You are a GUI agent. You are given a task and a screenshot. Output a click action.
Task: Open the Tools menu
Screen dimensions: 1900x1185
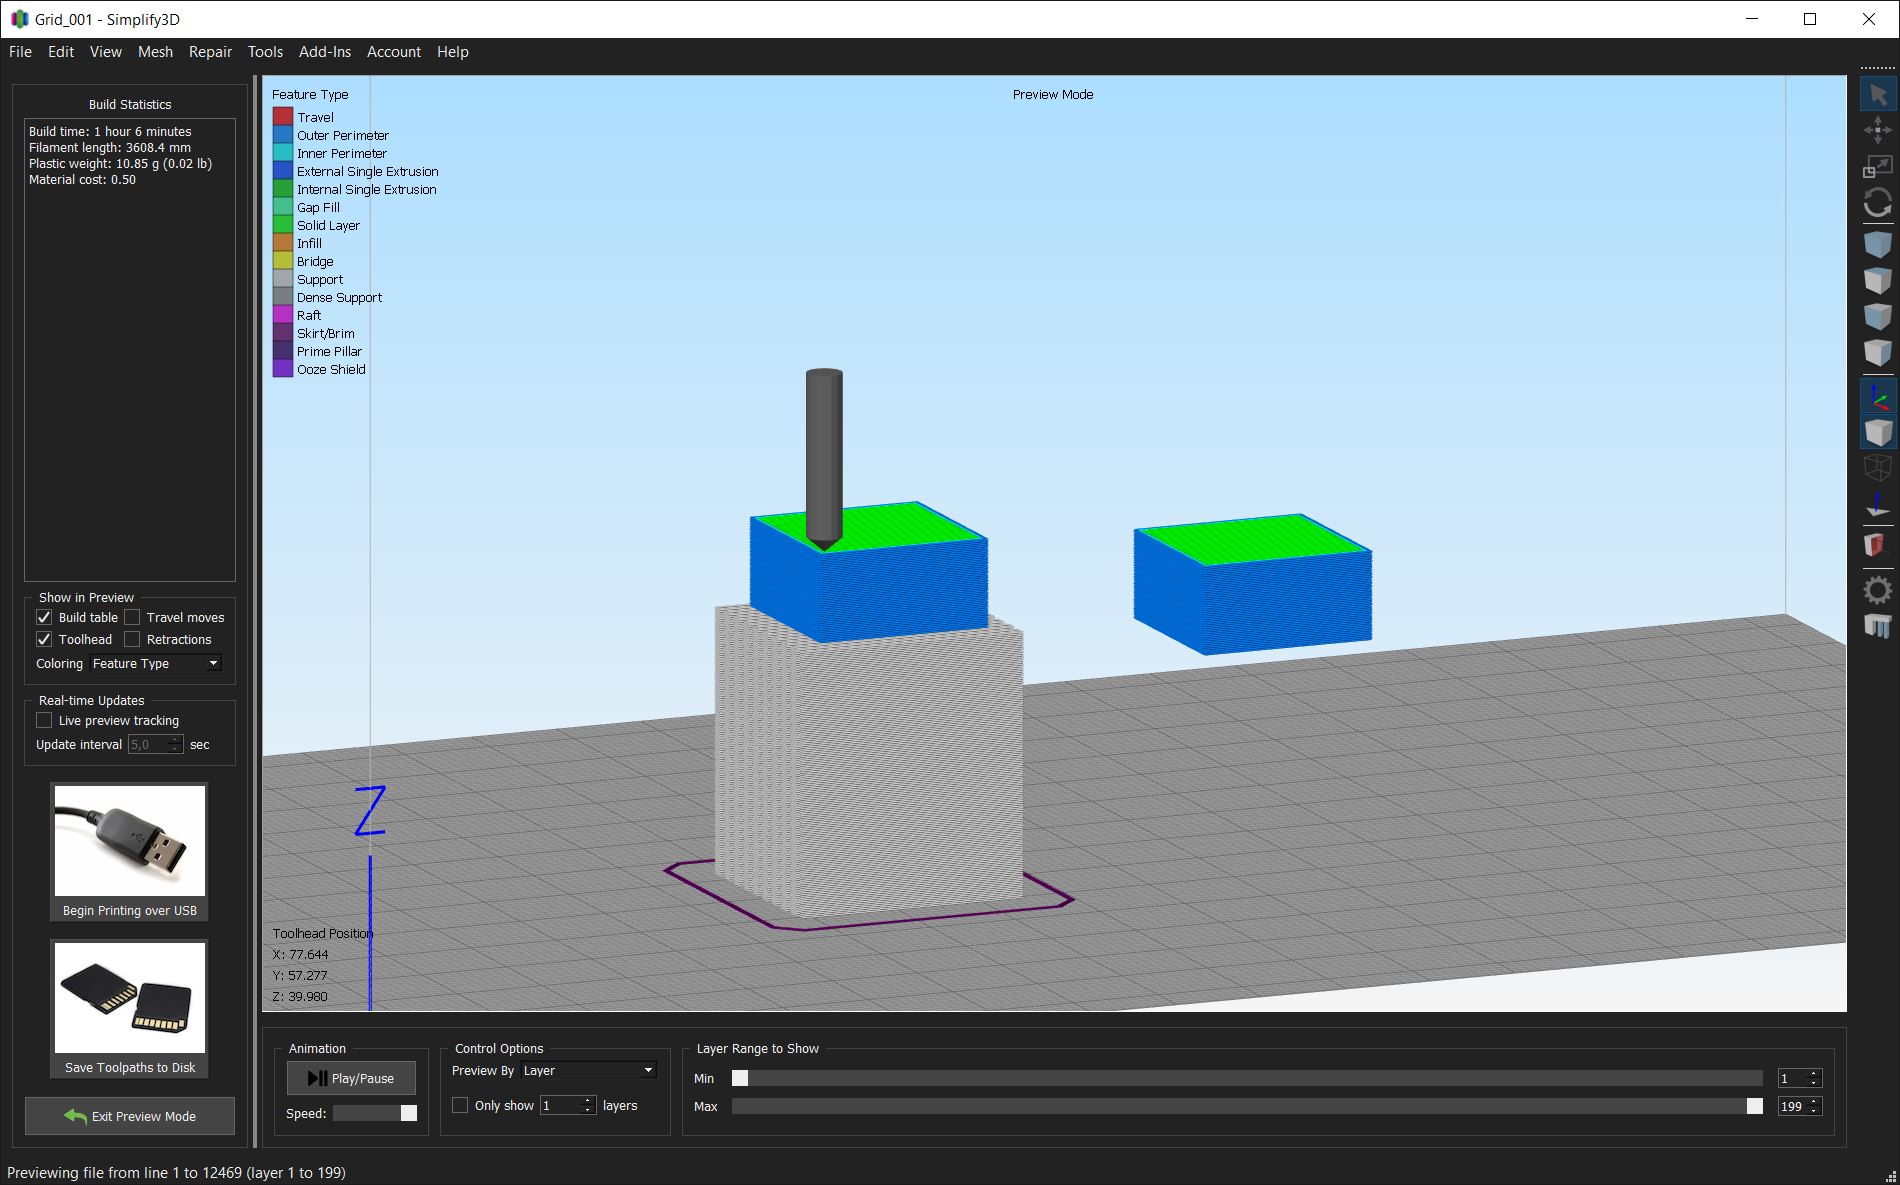[x=265, y=52]
